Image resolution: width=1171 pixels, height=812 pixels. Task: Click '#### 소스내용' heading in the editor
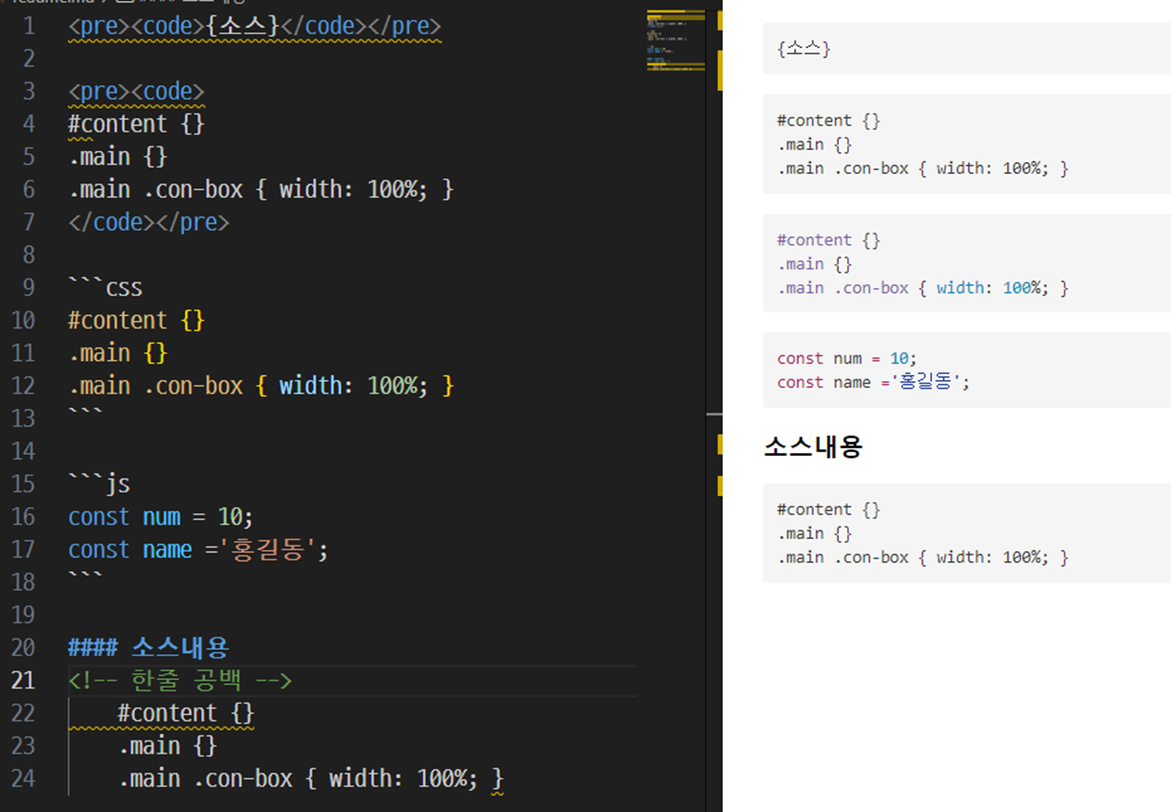pyautogui.click(x=149, y=648)
